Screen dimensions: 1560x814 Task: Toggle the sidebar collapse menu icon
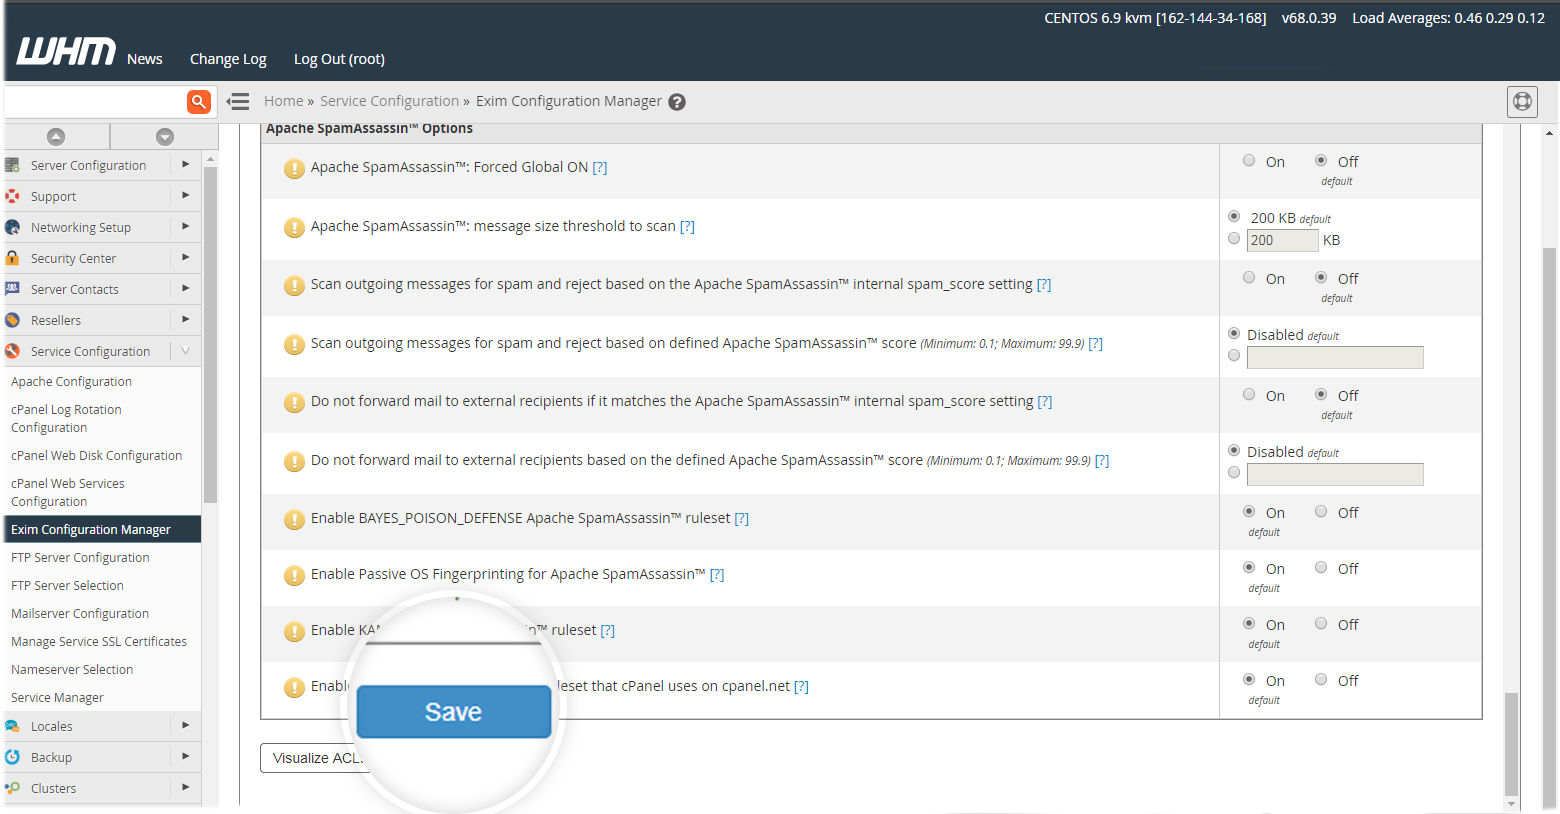coord(238,101)
